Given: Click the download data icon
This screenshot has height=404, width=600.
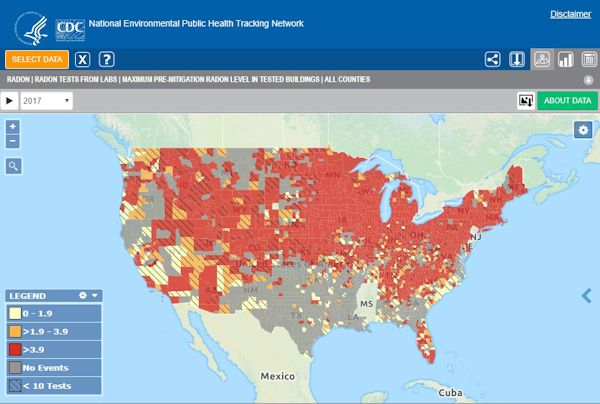Looking at the screenshot, I should tap(517, 59).
